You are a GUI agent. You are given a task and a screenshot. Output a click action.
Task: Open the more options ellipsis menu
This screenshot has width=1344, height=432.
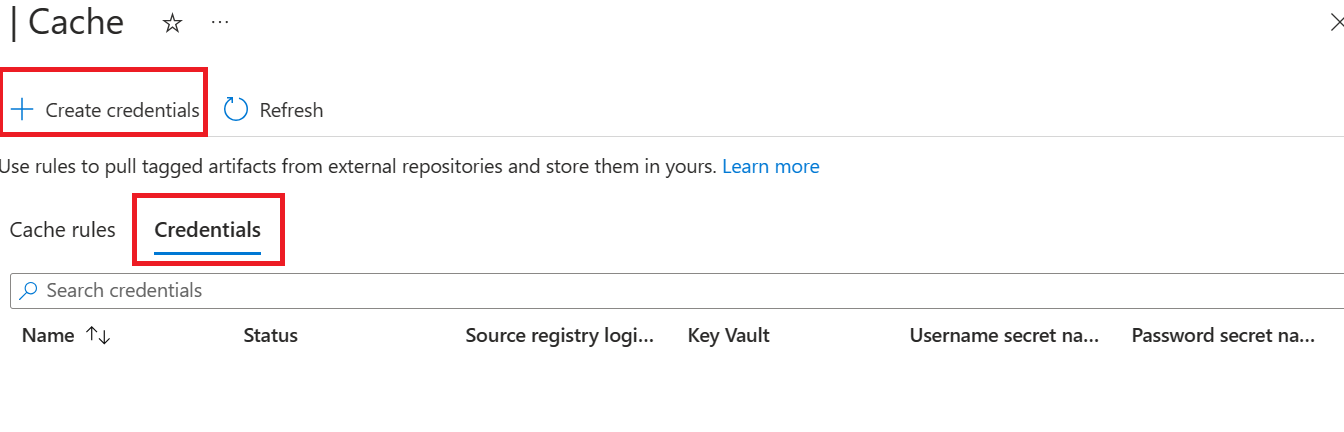coord(220,22)
